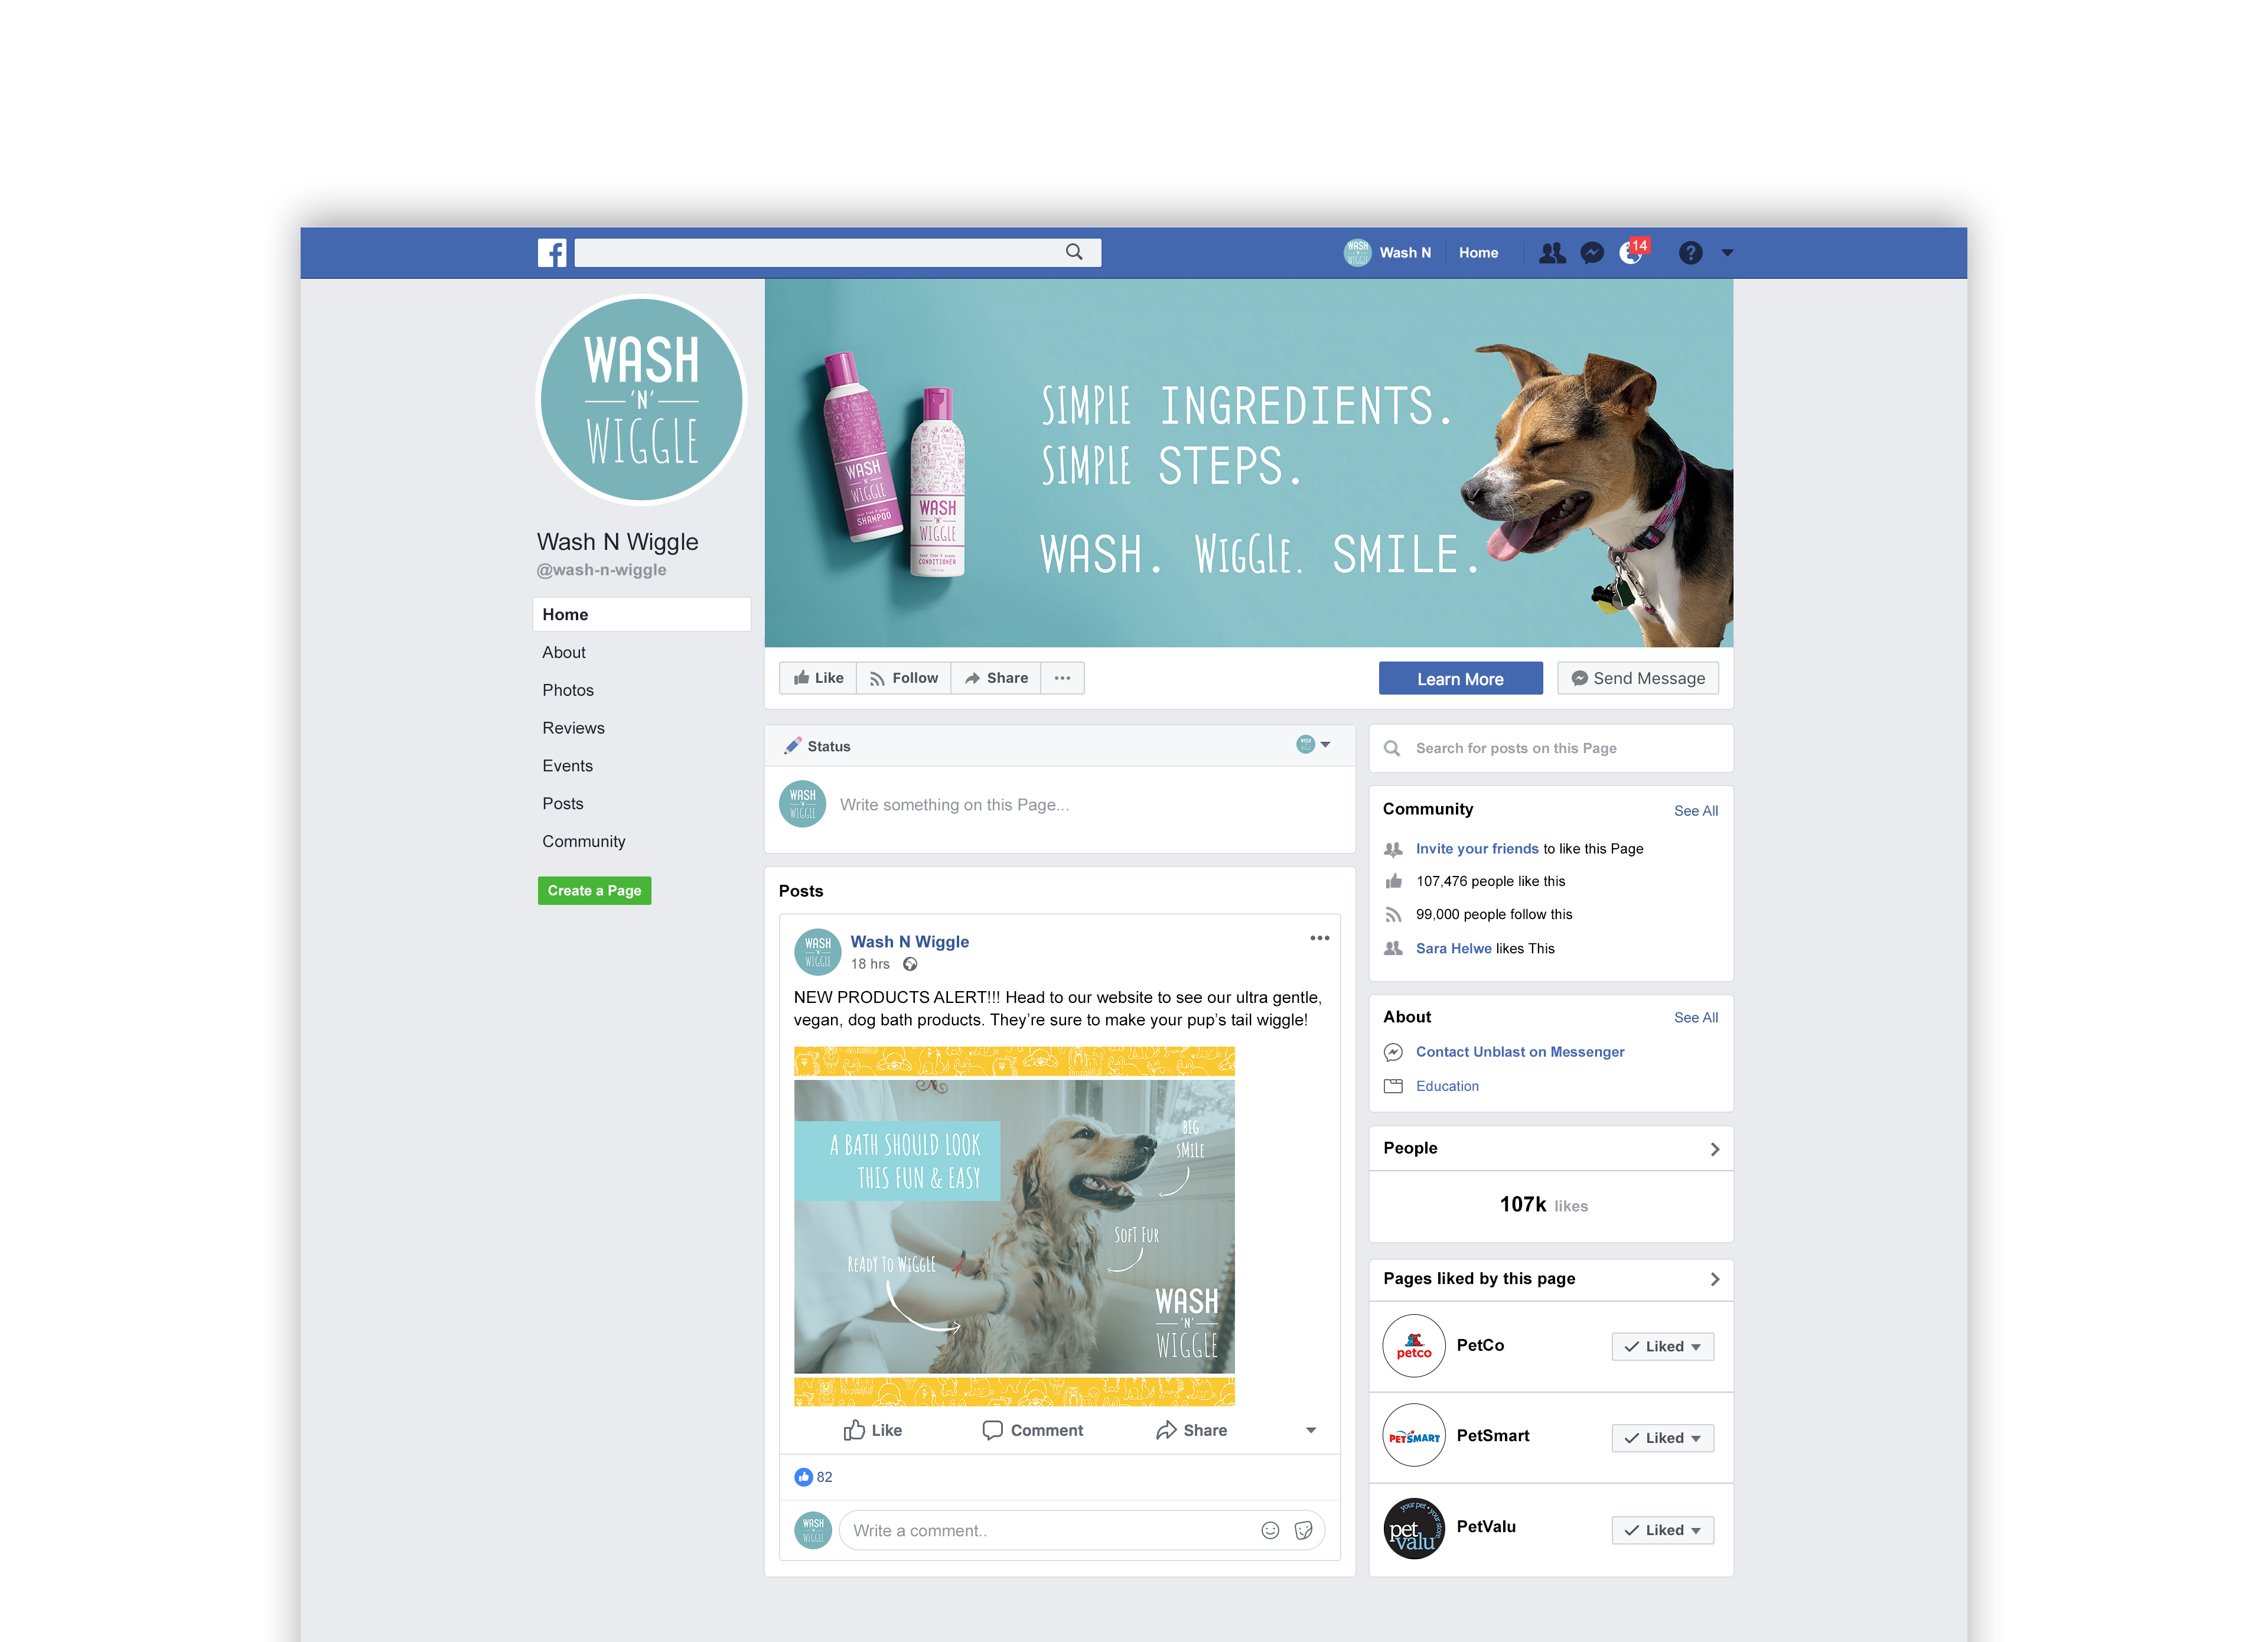This screenshot has width=2268, height=1642.
Task: Open Events in the sidebar
Action: 567,766
